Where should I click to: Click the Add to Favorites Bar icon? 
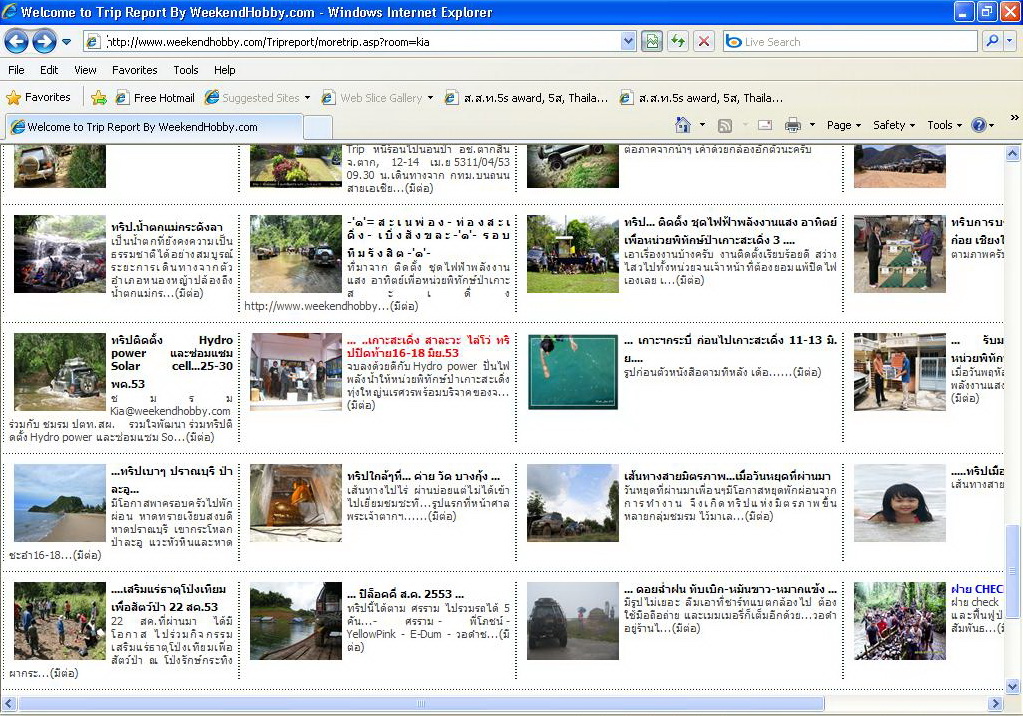[x=99, y=98]
